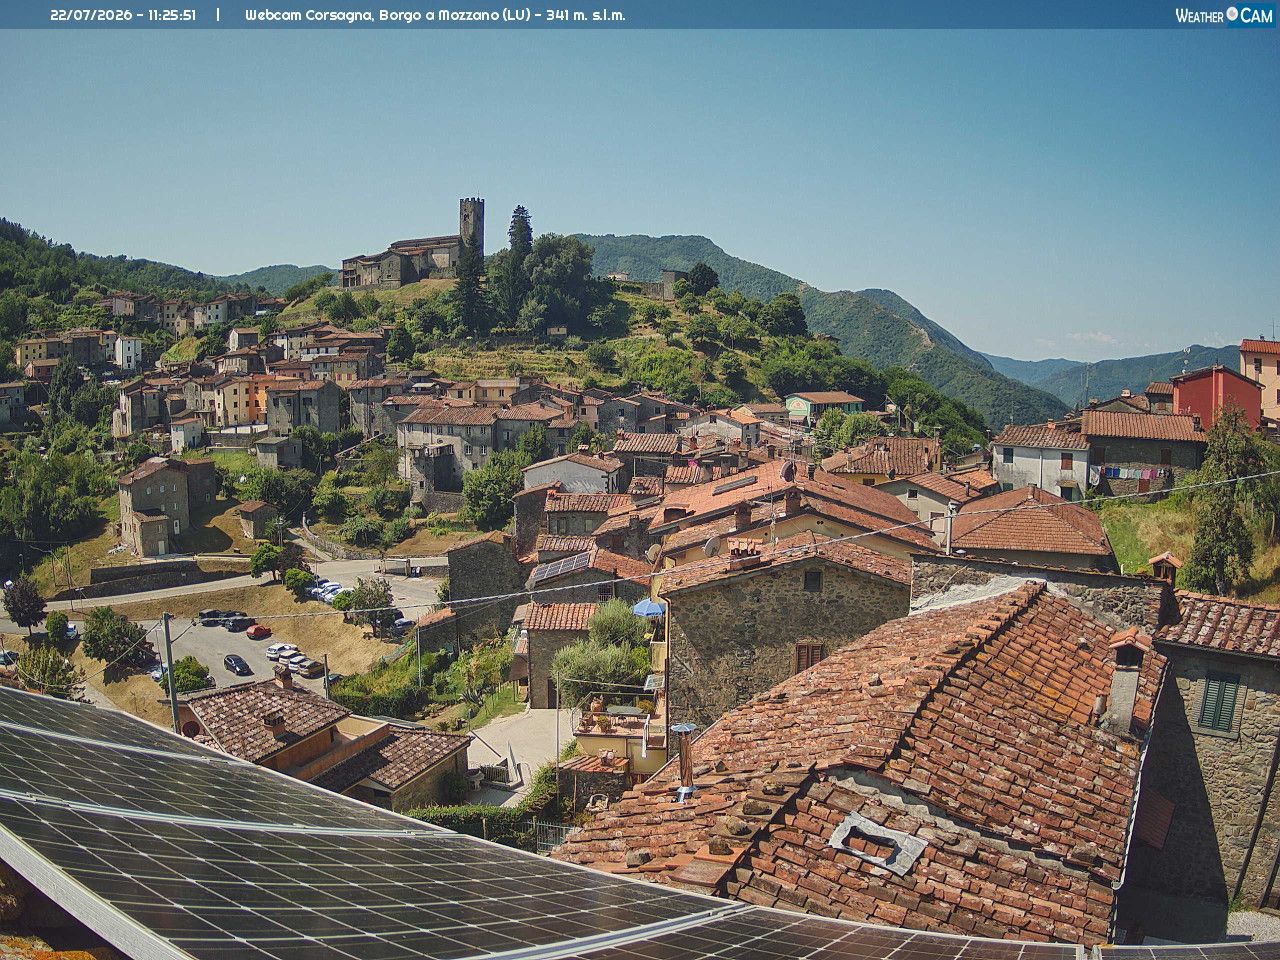This screenshot has height=960, width=1280.
Task: Click the skylight hatch on the tiled roof
Action: pos(879,842)
